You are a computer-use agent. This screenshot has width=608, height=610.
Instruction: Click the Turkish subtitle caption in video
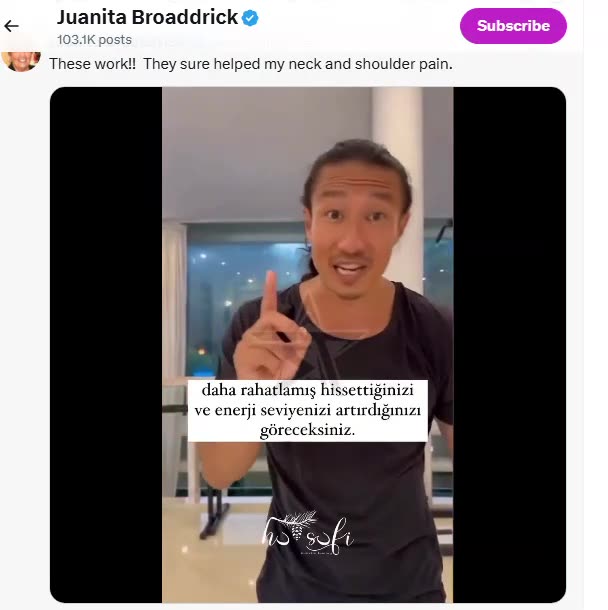(x=308, y=410)
